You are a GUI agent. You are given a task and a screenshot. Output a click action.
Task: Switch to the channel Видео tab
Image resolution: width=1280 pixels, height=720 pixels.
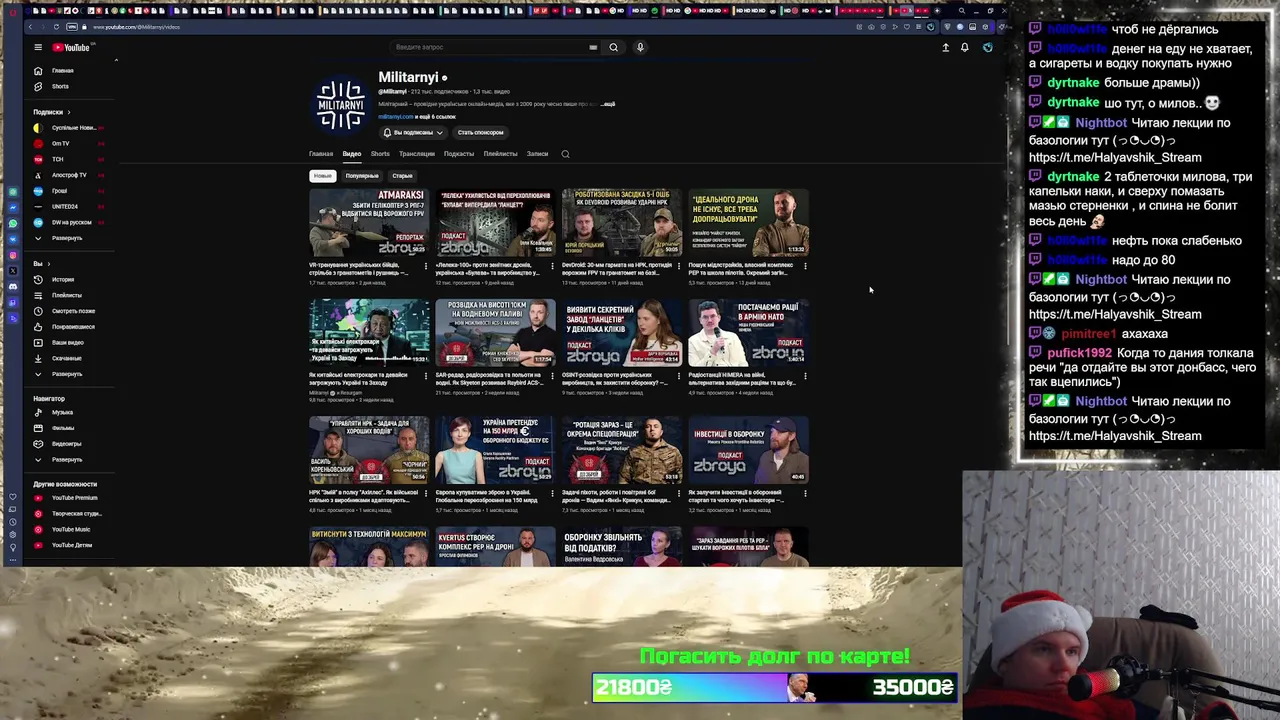tap(352, 154)
